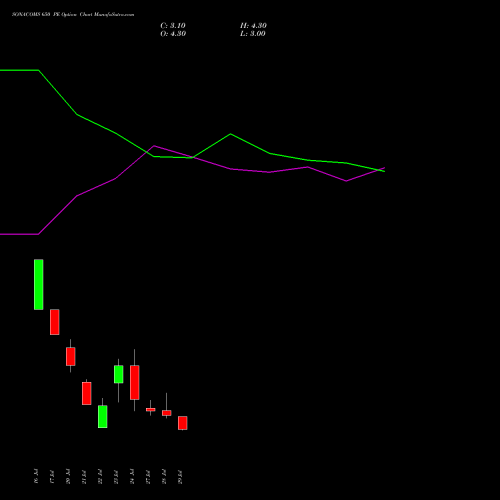Click the 17 Jul date label
Screen dimensions: 500x500
pos(52,476)
